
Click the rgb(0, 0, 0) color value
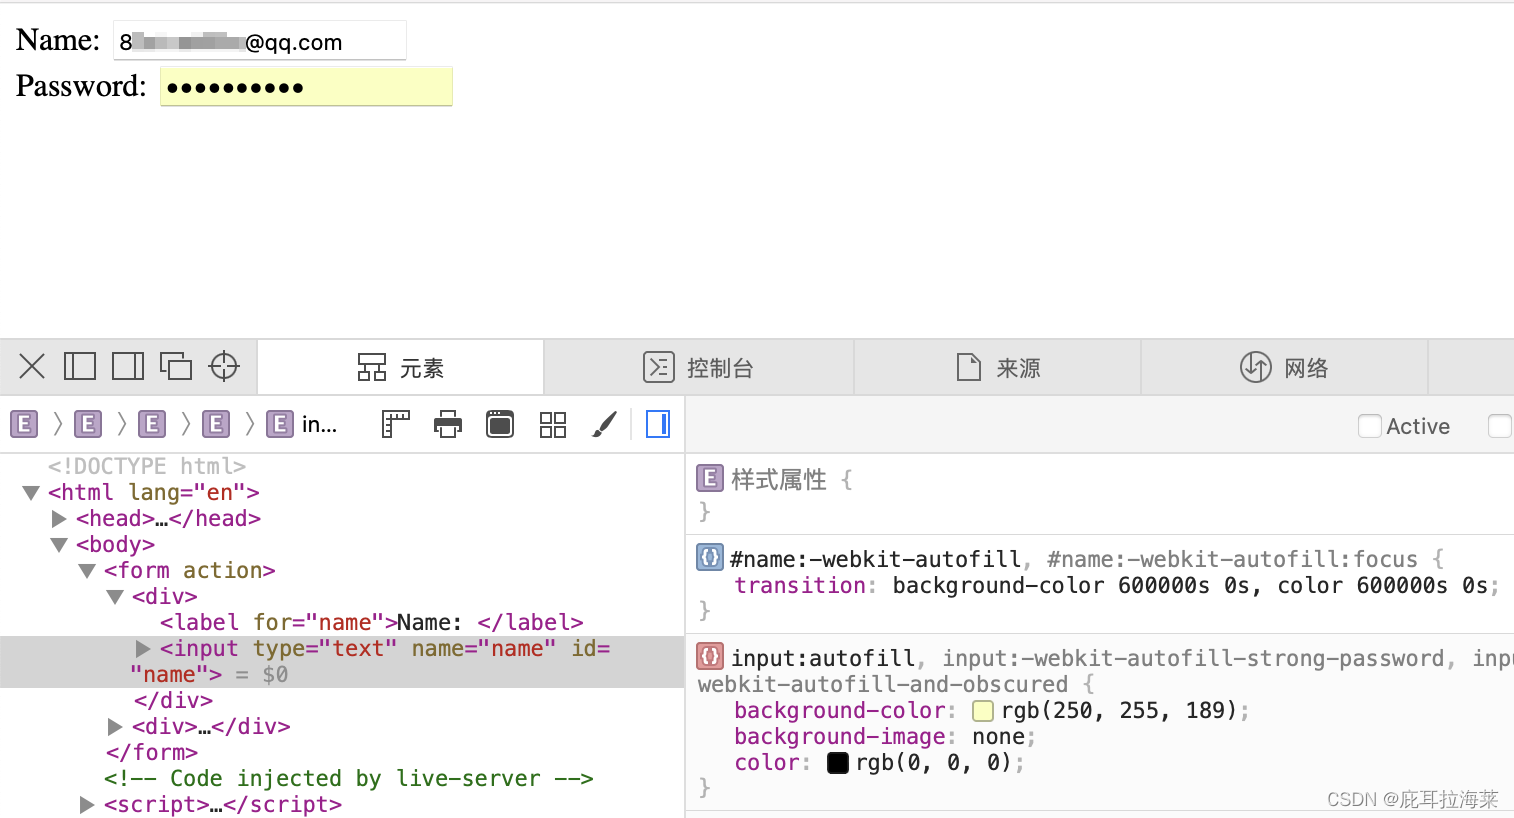pos(934,763)
